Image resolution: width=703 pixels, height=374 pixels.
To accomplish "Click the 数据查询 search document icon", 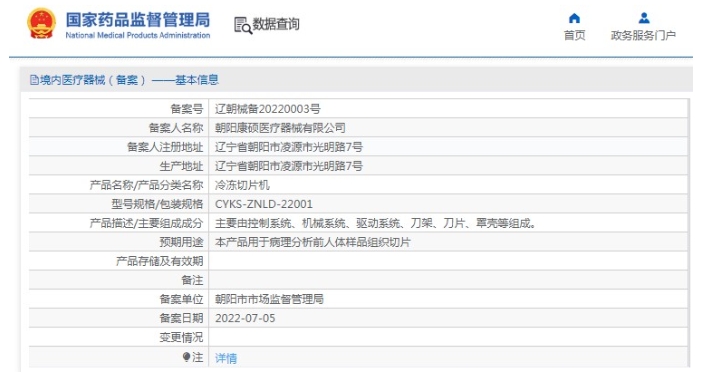I will [x=243, y=25].
